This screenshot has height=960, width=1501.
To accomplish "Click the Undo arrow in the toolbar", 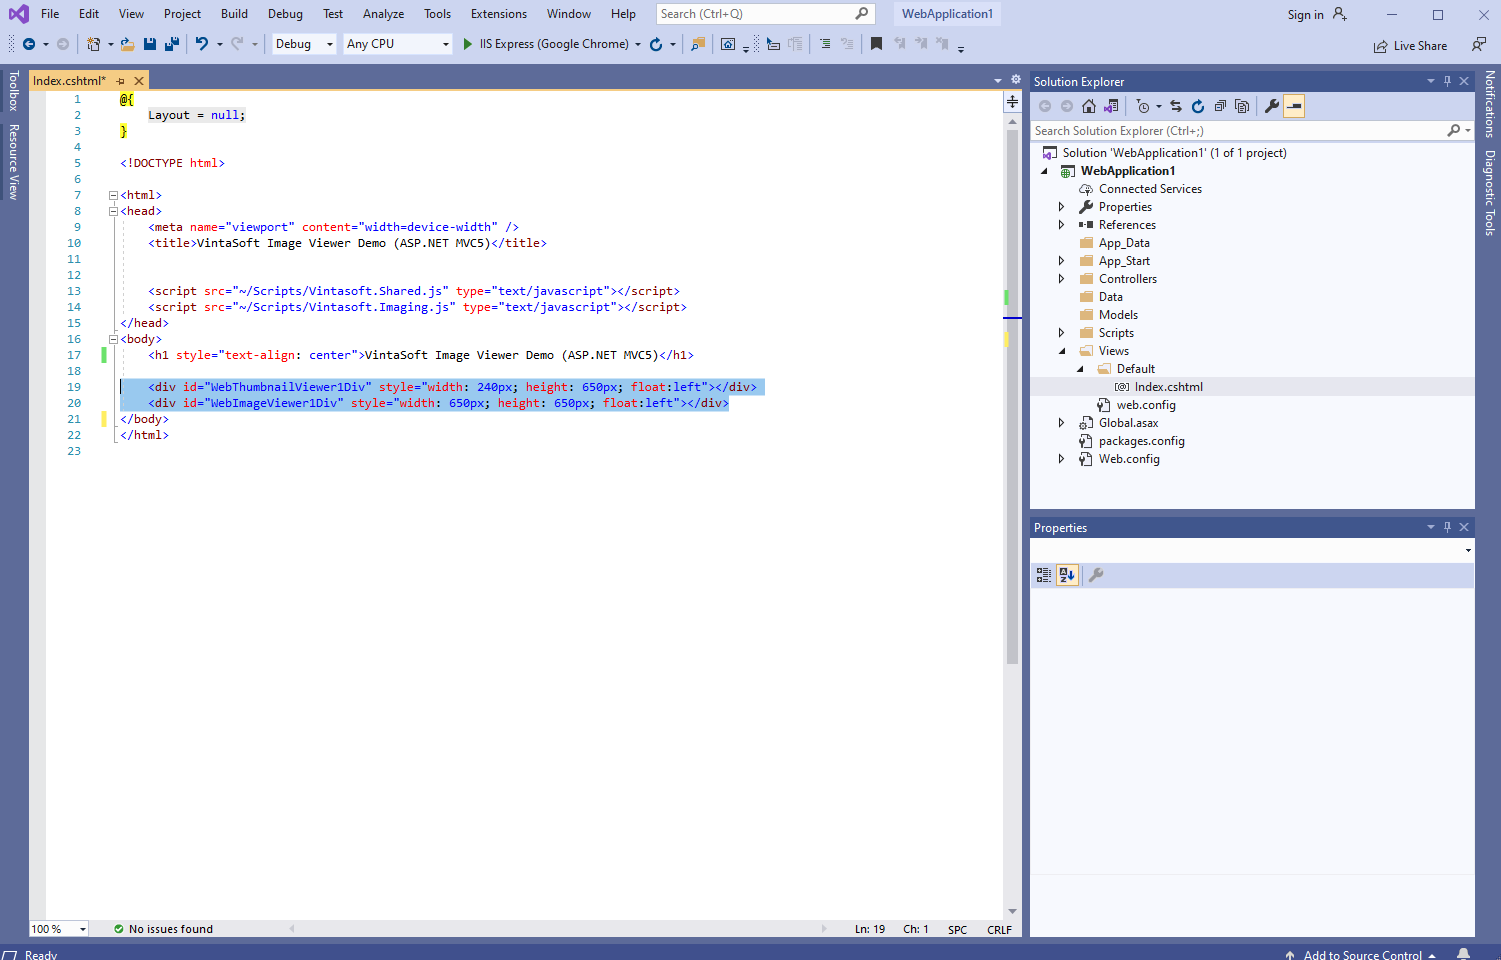I will coord(202,44).
